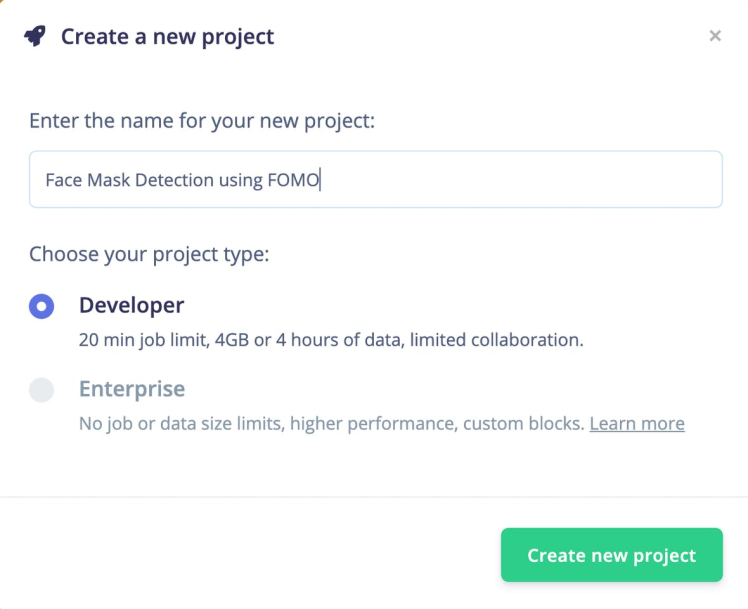Click the word Face in the name field
Screen dimensions: 748x609
(x=62, y=180)
